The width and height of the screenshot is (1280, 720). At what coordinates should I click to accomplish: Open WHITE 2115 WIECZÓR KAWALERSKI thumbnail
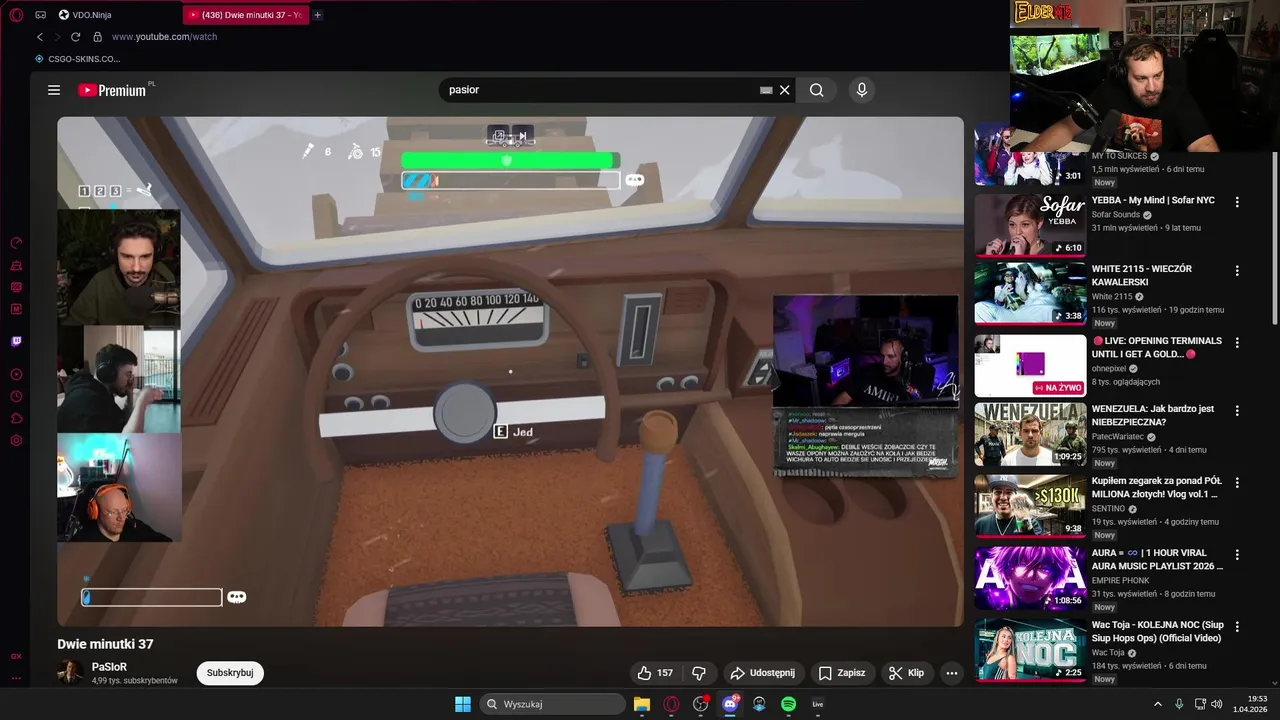coord(1030,293)
